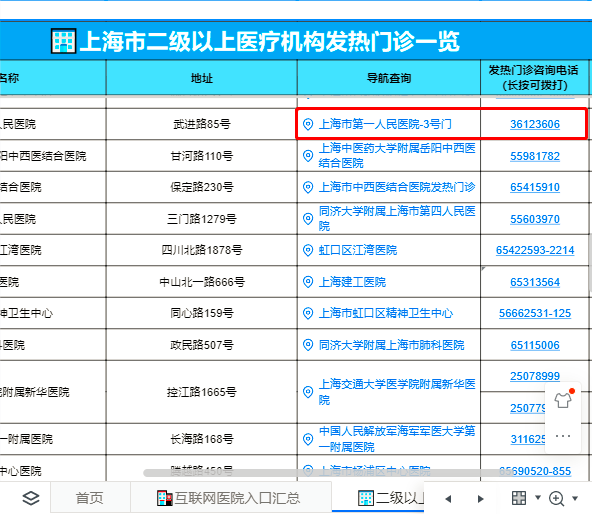
Task: Click the grid view mode icon
Action: coord(519,498)
